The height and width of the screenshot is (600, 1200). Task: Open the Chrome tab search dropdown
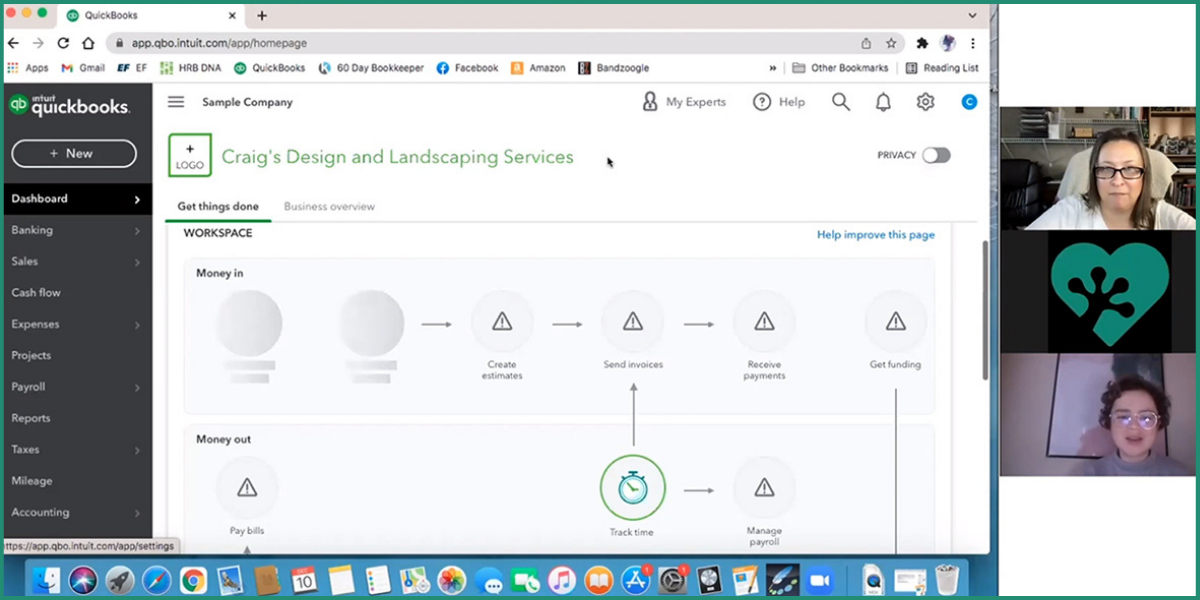973,16
